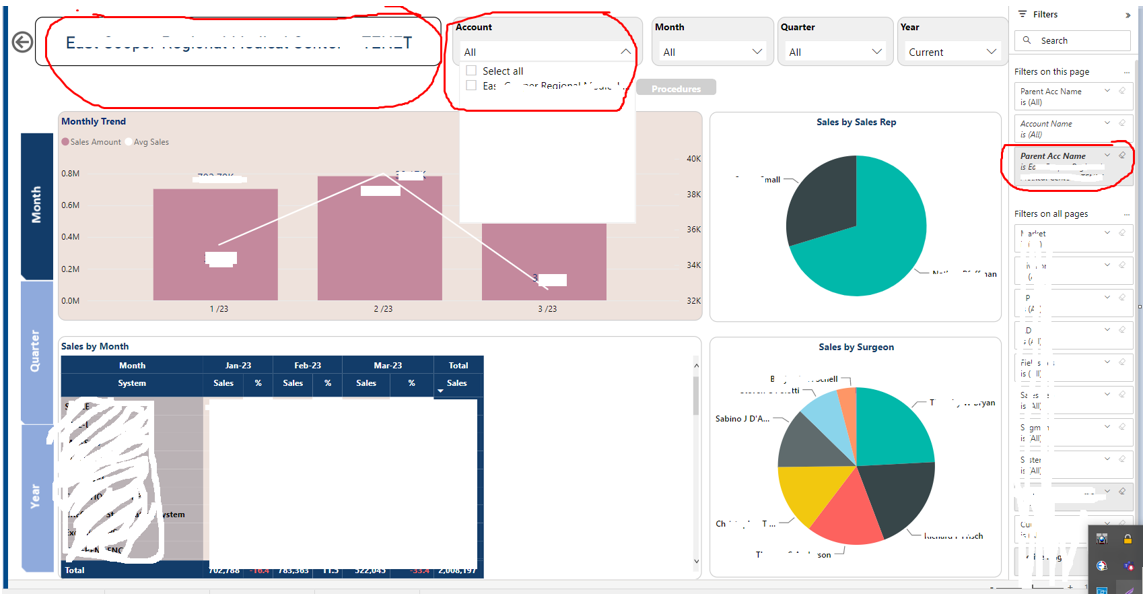
Task: Expand the Market filter card
Action: click(1107, 233)
